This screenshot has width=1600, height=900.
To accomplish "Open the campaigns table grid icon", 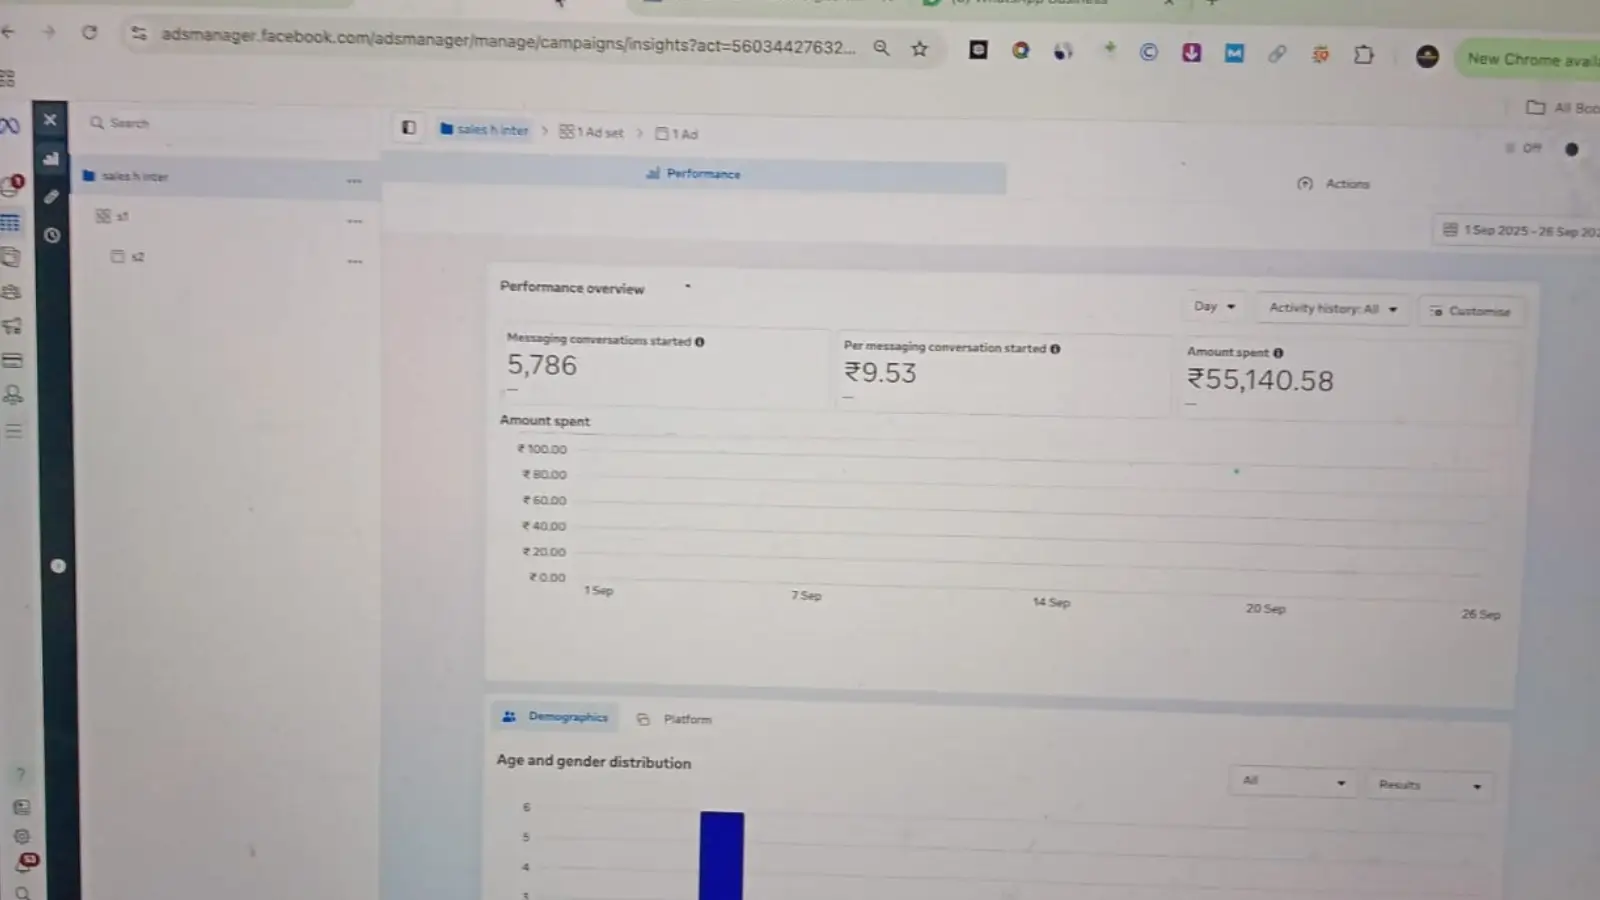I will click(x=11, y=223).
